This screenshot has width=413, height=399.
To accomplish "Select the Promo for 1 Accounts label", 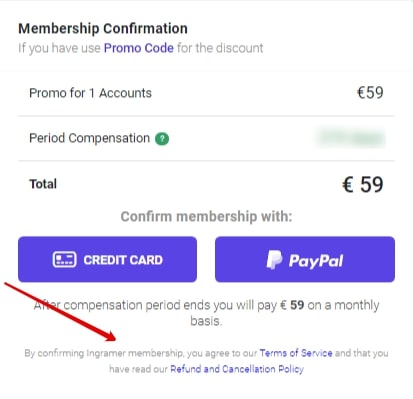I will [x=90, y=93].
